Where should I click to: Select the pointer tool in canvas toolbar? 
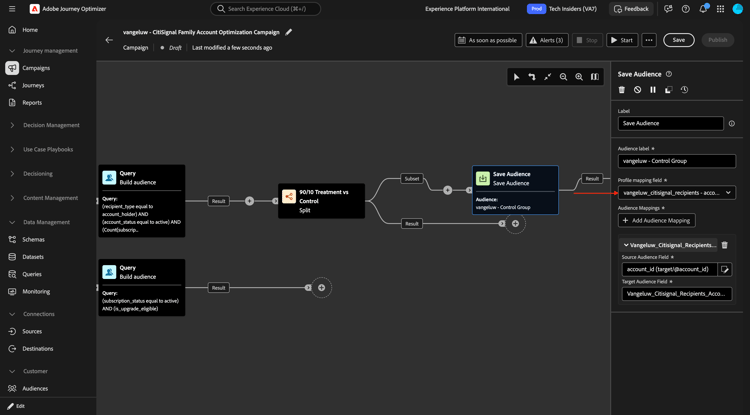tap(516, 77)
